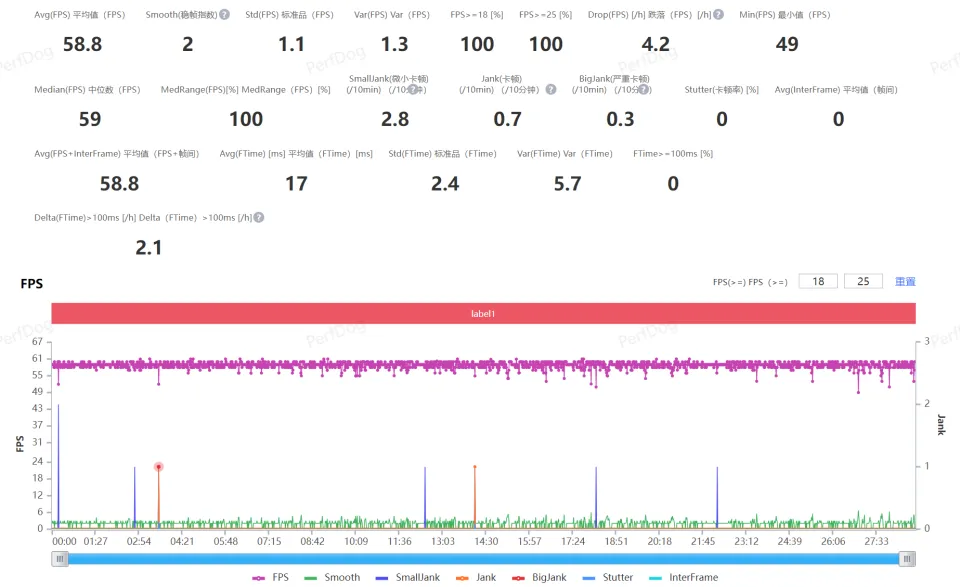This screenshot has width=960, height=587.
Task: Toggle FPS series in chart legend
Action: point(271,577)
